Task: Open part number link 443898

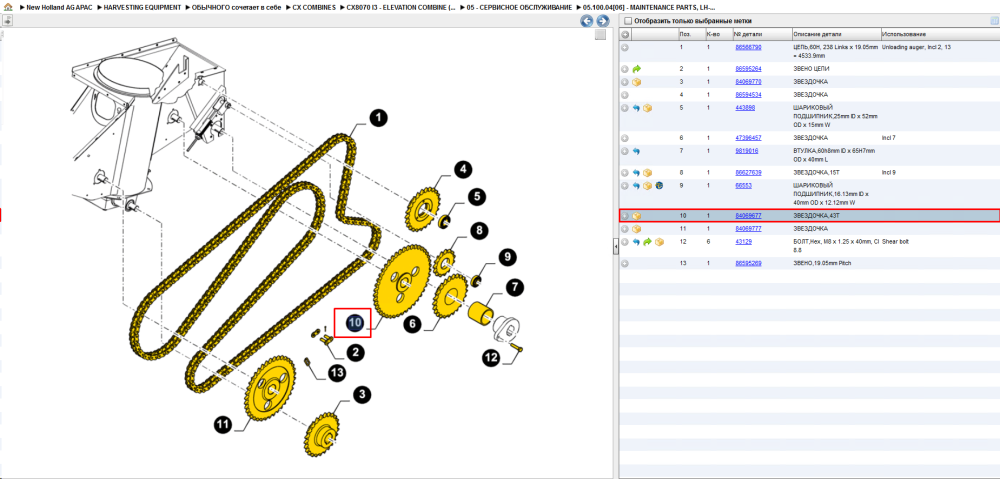Action: pyautogui.click(x=745, y=108)
